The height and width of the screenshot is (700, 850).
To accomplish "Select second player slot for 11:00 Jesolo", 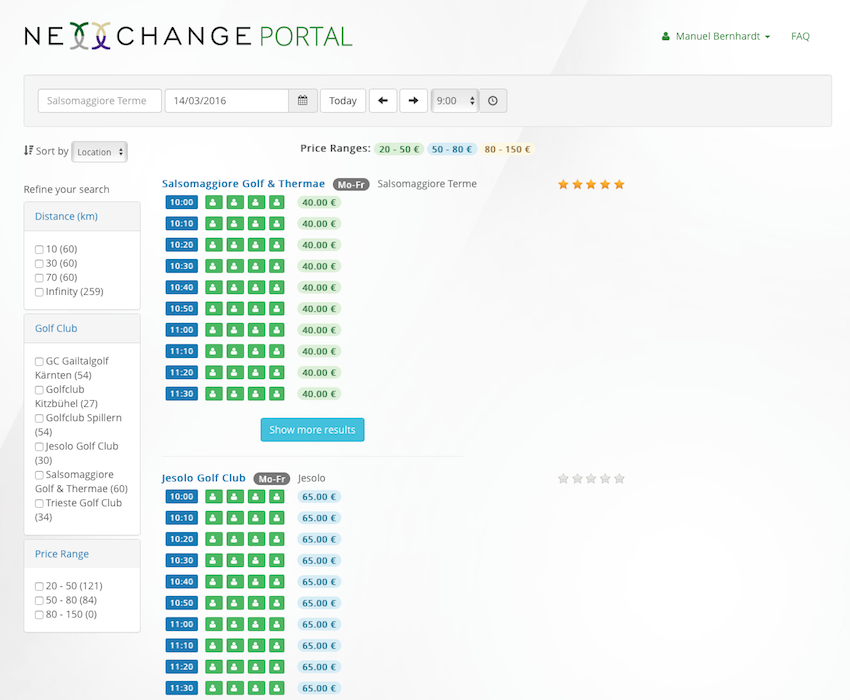I will coord(234,624).
